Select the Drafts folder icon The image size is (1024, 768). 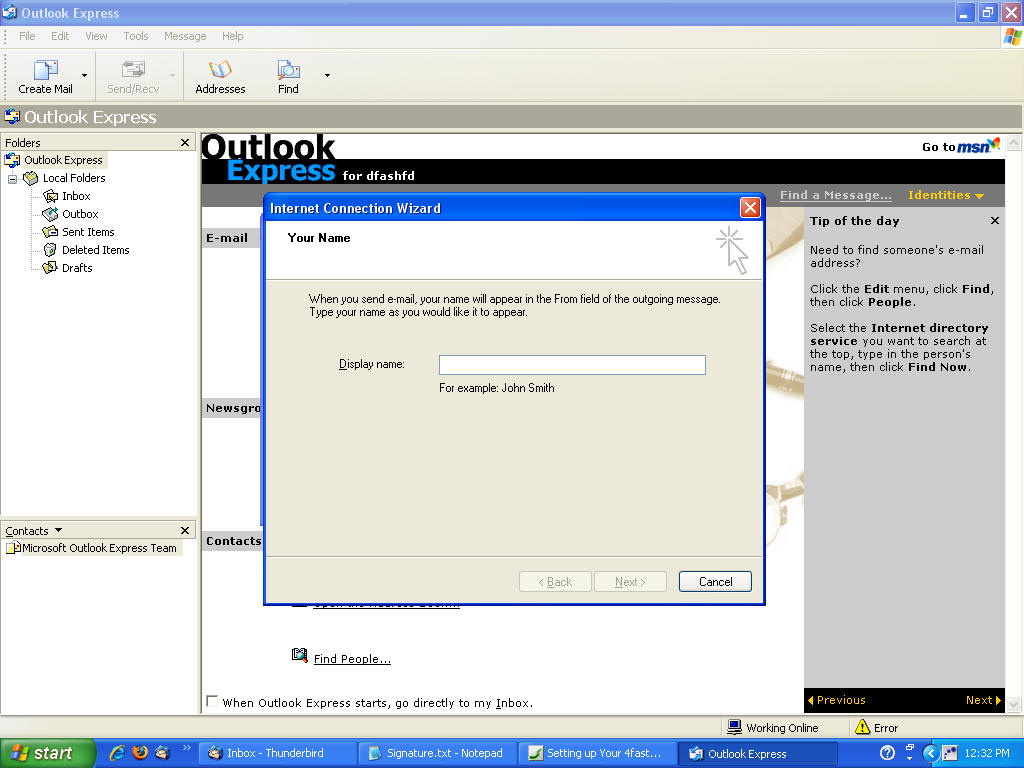coord(50,268)
